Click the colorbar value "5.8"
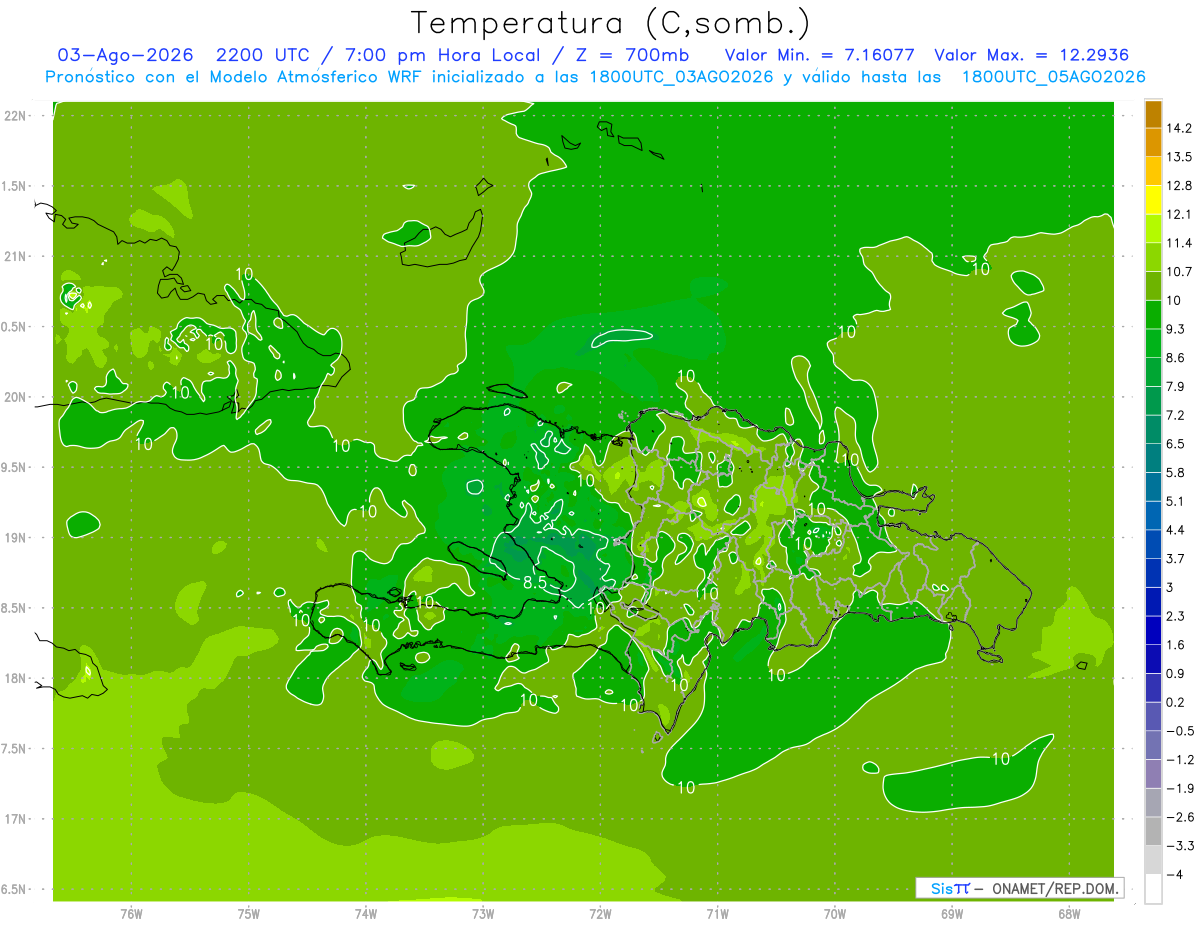This screenshot has width=1200, height=927. (1176, 472)
